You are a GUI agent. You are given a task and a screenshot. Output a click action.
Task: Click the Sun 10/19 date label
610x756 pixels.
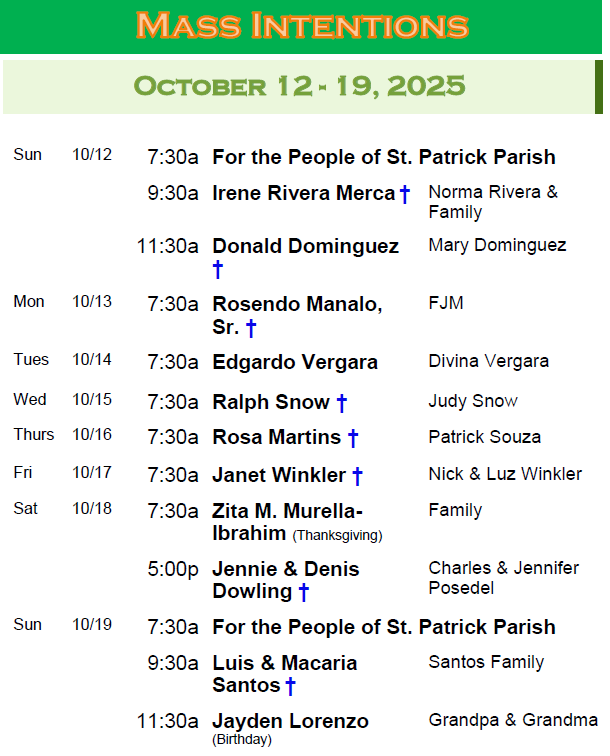coord(62,625)
